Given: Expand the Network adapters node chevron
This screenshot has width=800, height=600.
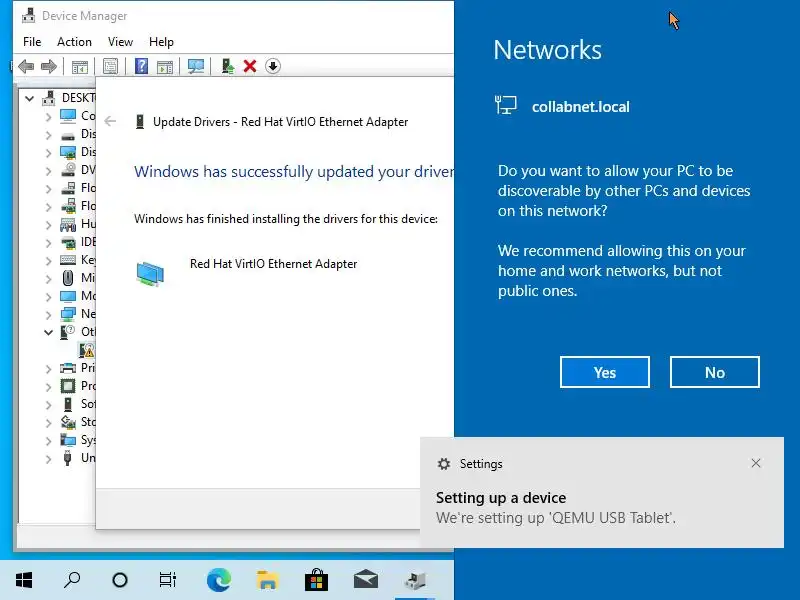Looking at the screenshot, I should 48,315.
